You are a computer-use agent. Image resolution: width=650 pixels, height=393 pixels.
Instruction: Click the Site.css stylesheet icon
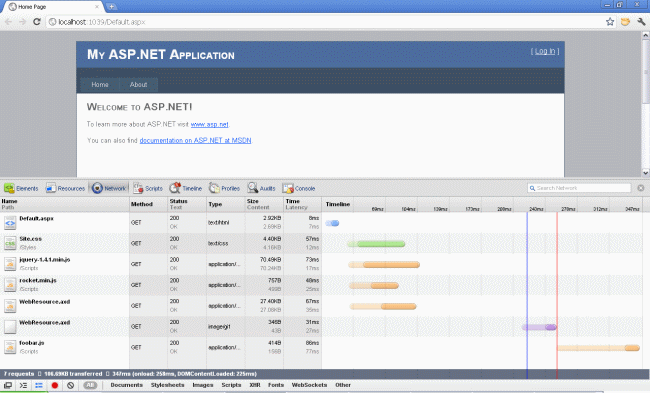(10, 243)
